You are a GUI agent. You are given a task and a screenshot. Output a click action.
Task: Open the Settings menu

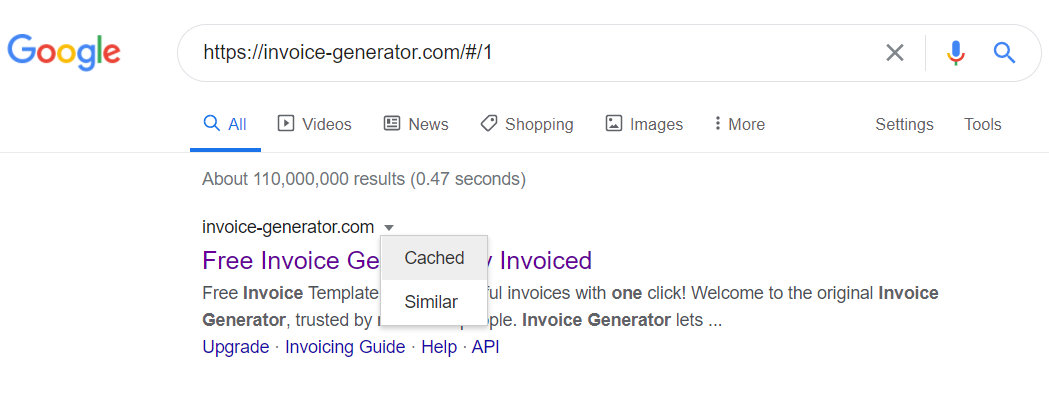pyautogui.click(x=904, y=124)
